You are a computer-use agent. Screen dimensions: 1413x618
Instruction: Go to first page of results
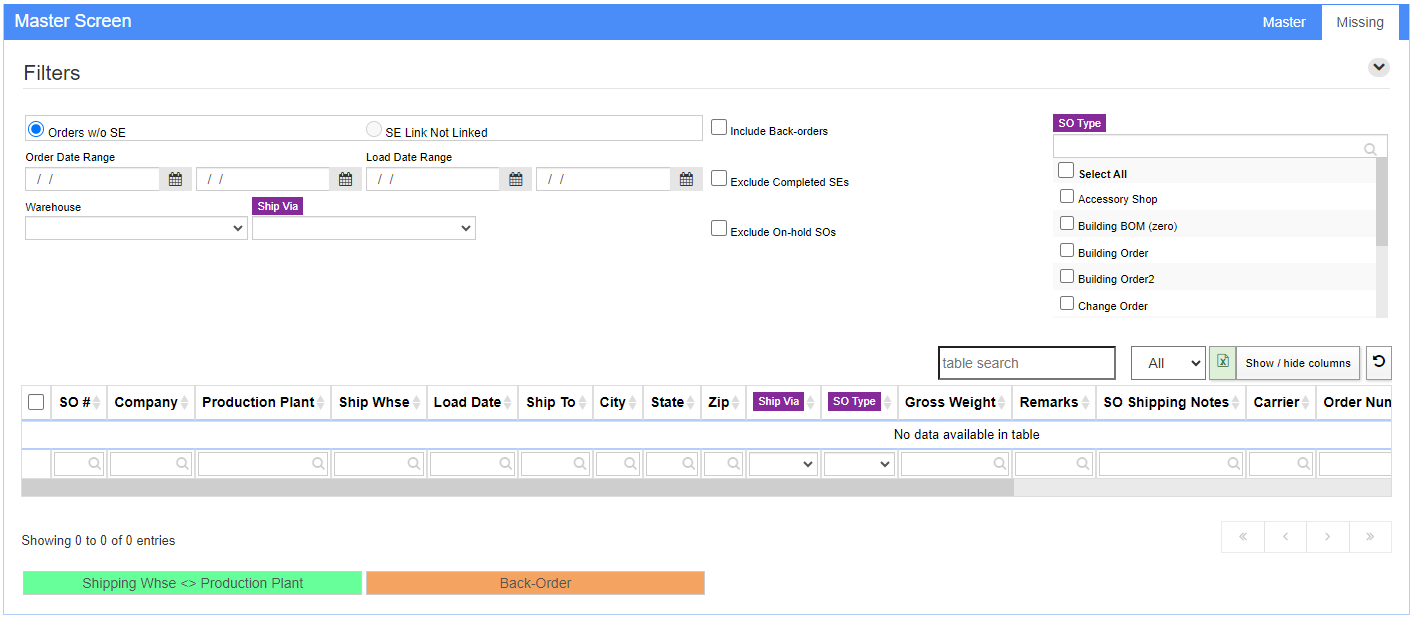click(x=1243, y=537)
